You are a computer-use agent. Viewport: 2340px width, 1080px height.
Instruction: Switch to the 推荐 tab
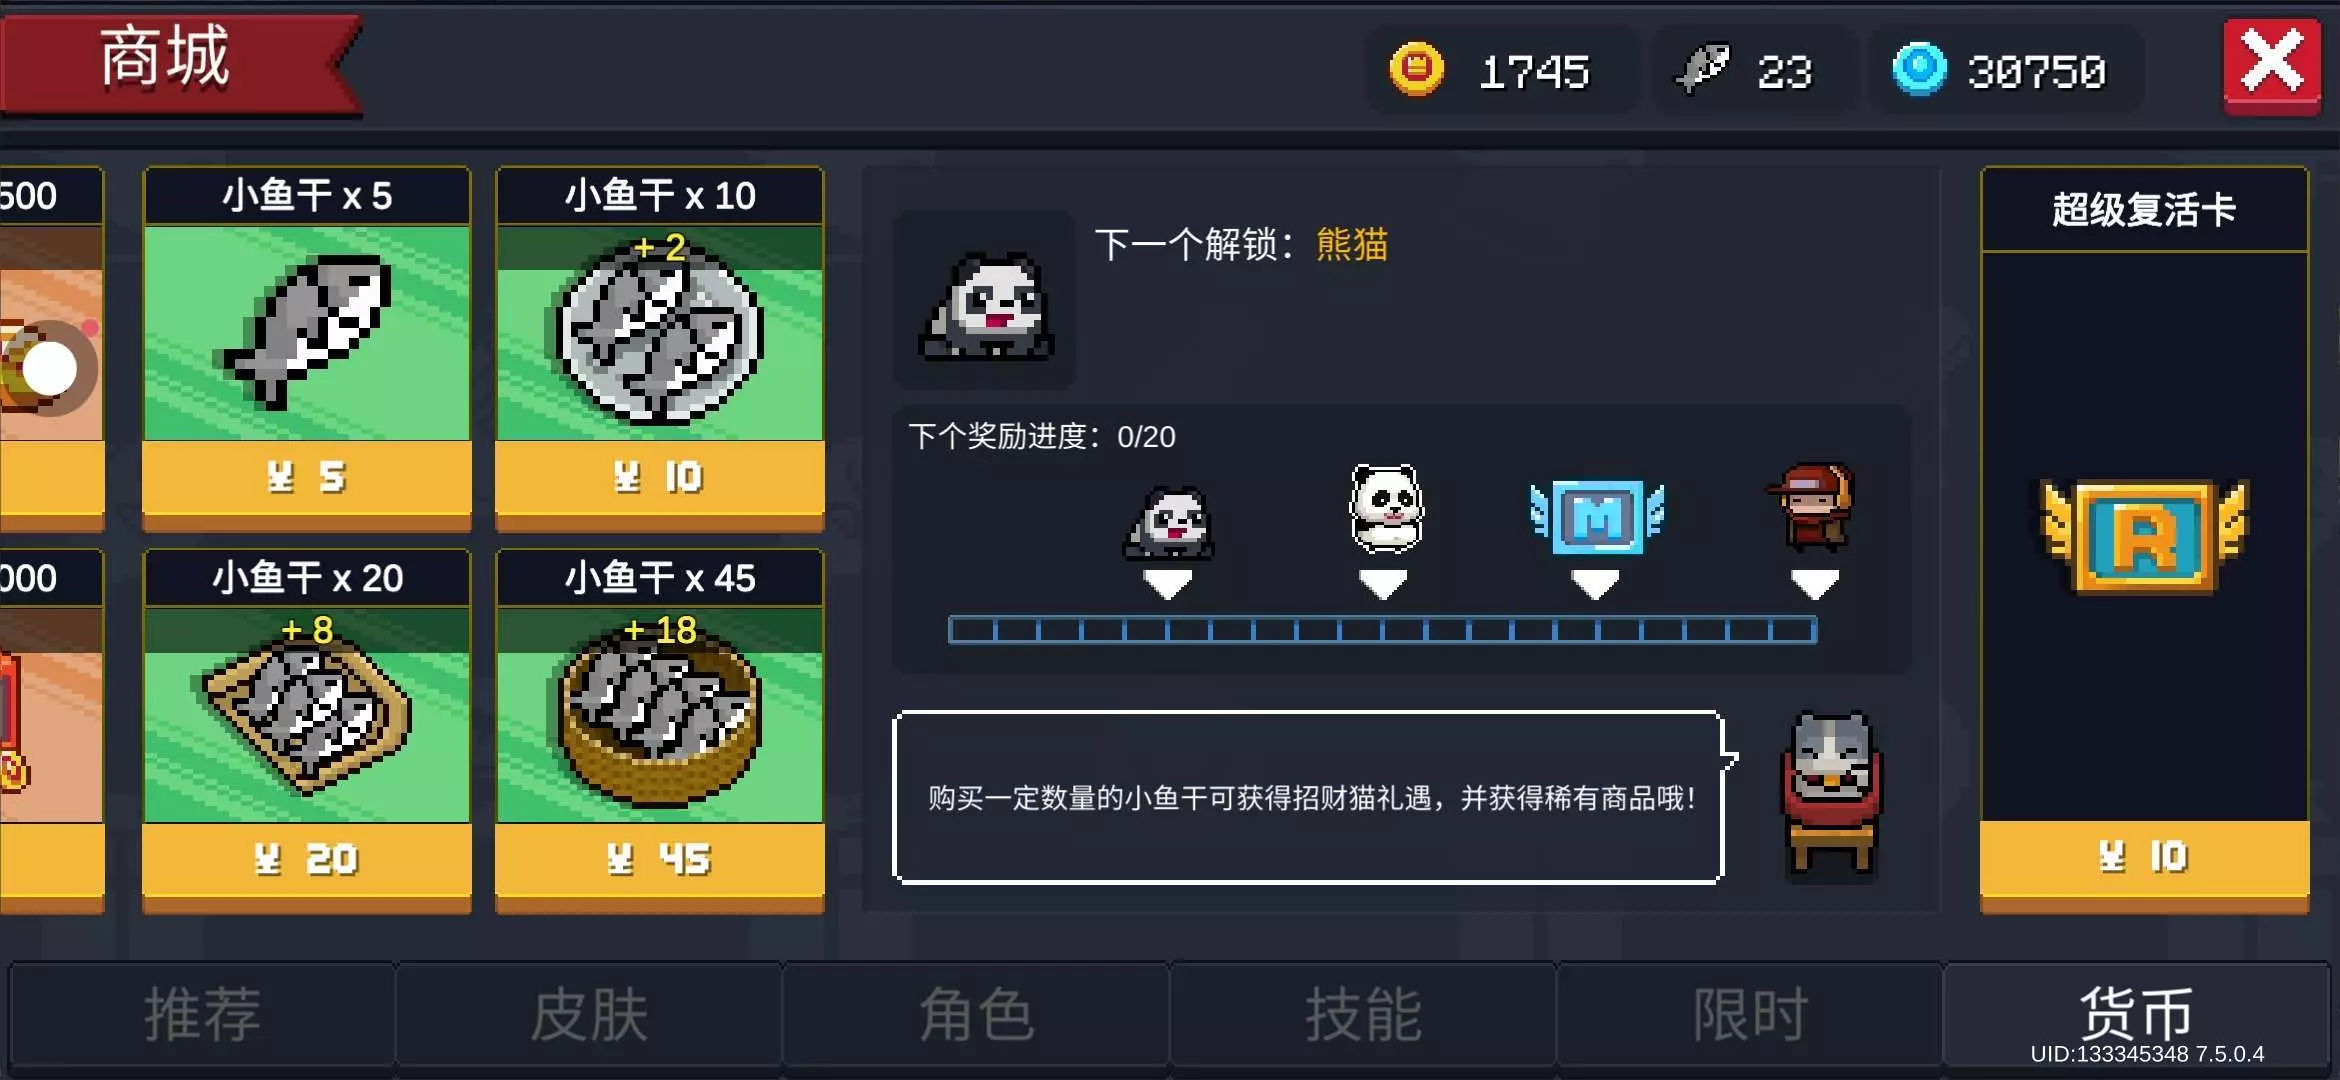pyautogui.click(x=202, y=1015)
